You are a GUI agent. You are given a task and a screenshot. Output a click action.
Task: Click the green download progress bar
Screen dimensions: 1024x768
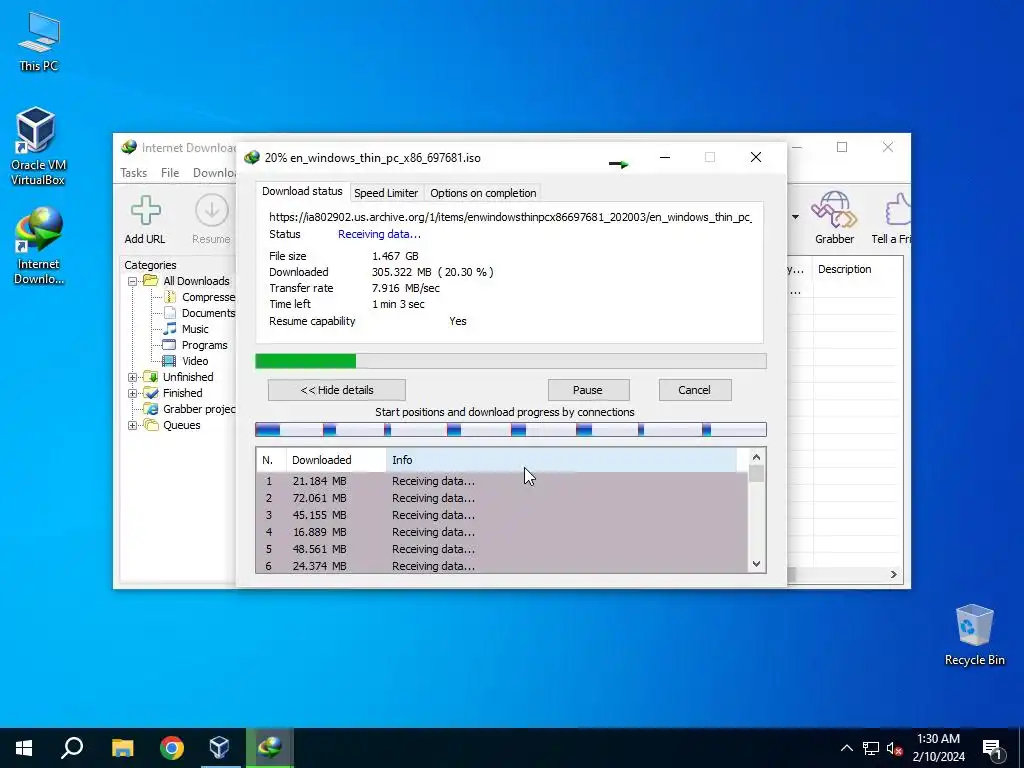(511, 361)
